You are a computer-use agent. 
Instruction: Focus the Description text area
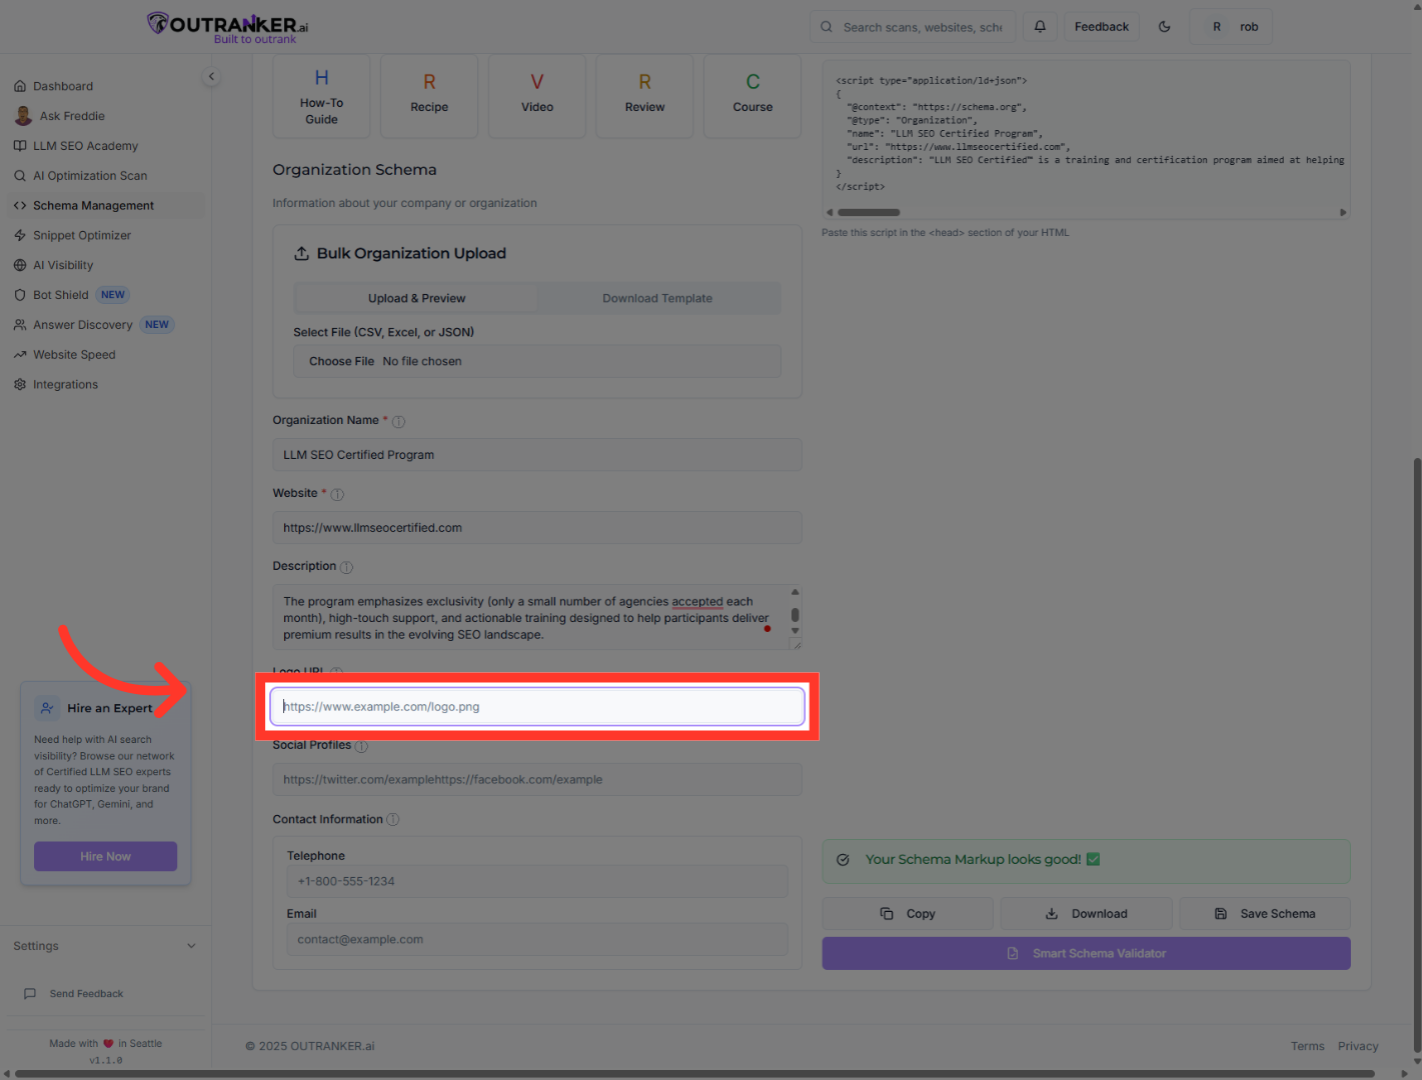pos(537,618)
